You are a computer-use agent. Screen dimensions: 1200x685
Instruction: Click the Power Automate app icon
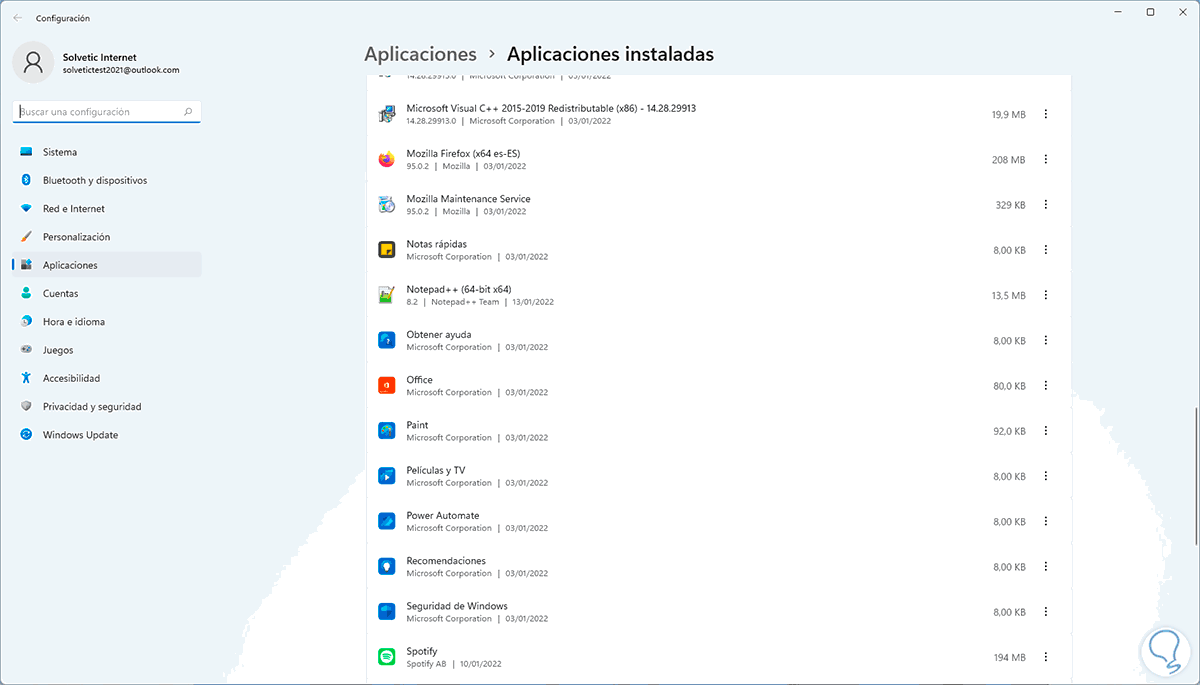[387, 521]
